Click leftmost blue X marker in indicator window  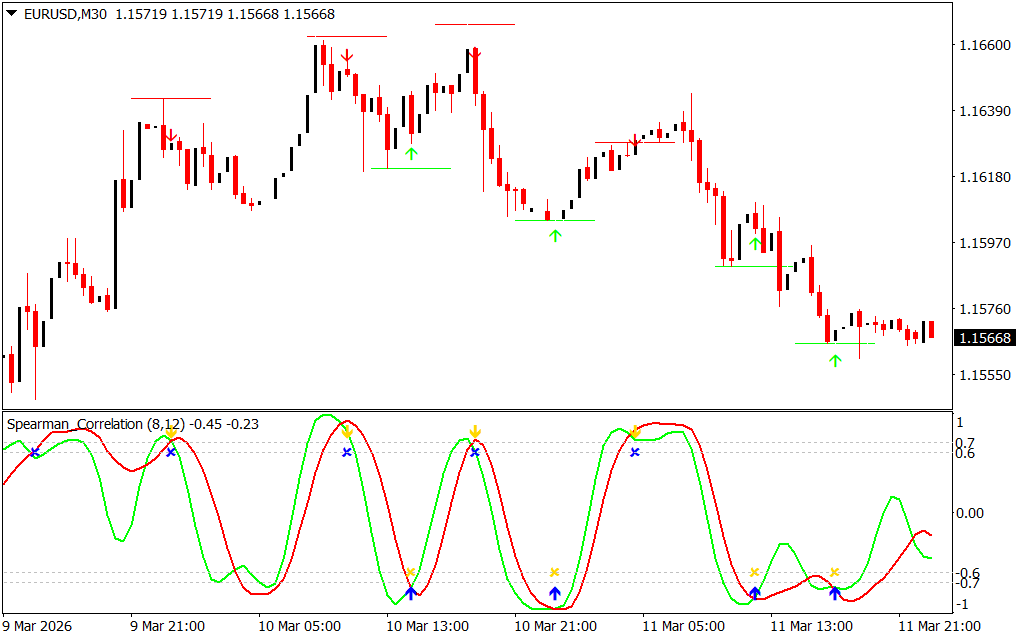click(34, 453)
